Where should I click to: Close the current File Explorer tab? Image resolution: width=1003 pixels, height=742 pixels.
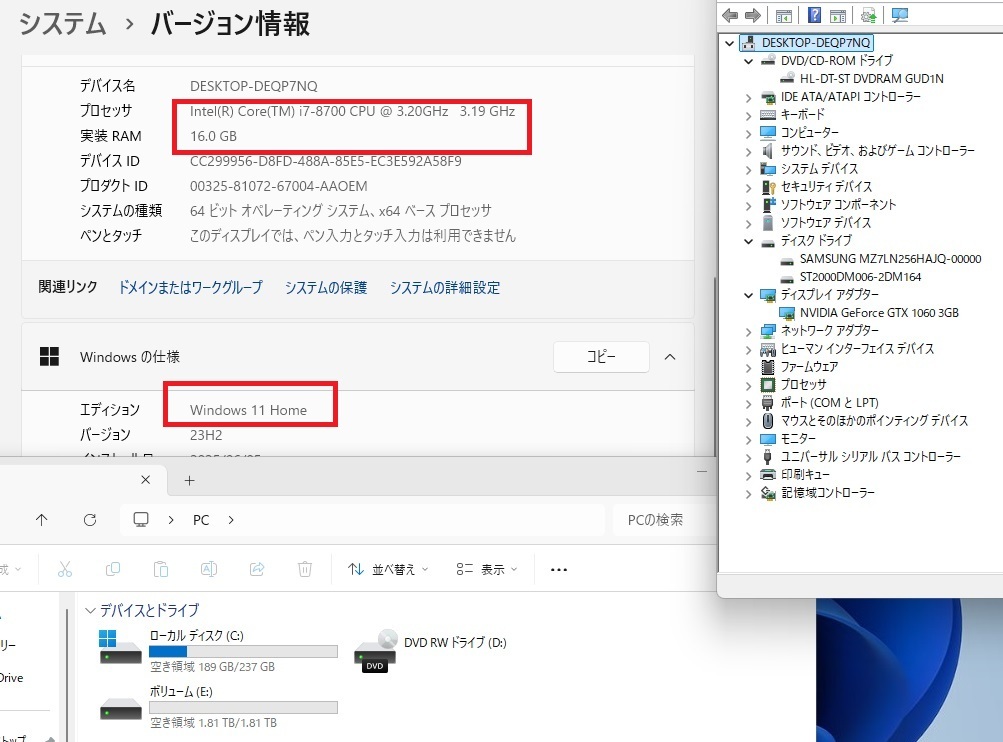tap(145, 480)
